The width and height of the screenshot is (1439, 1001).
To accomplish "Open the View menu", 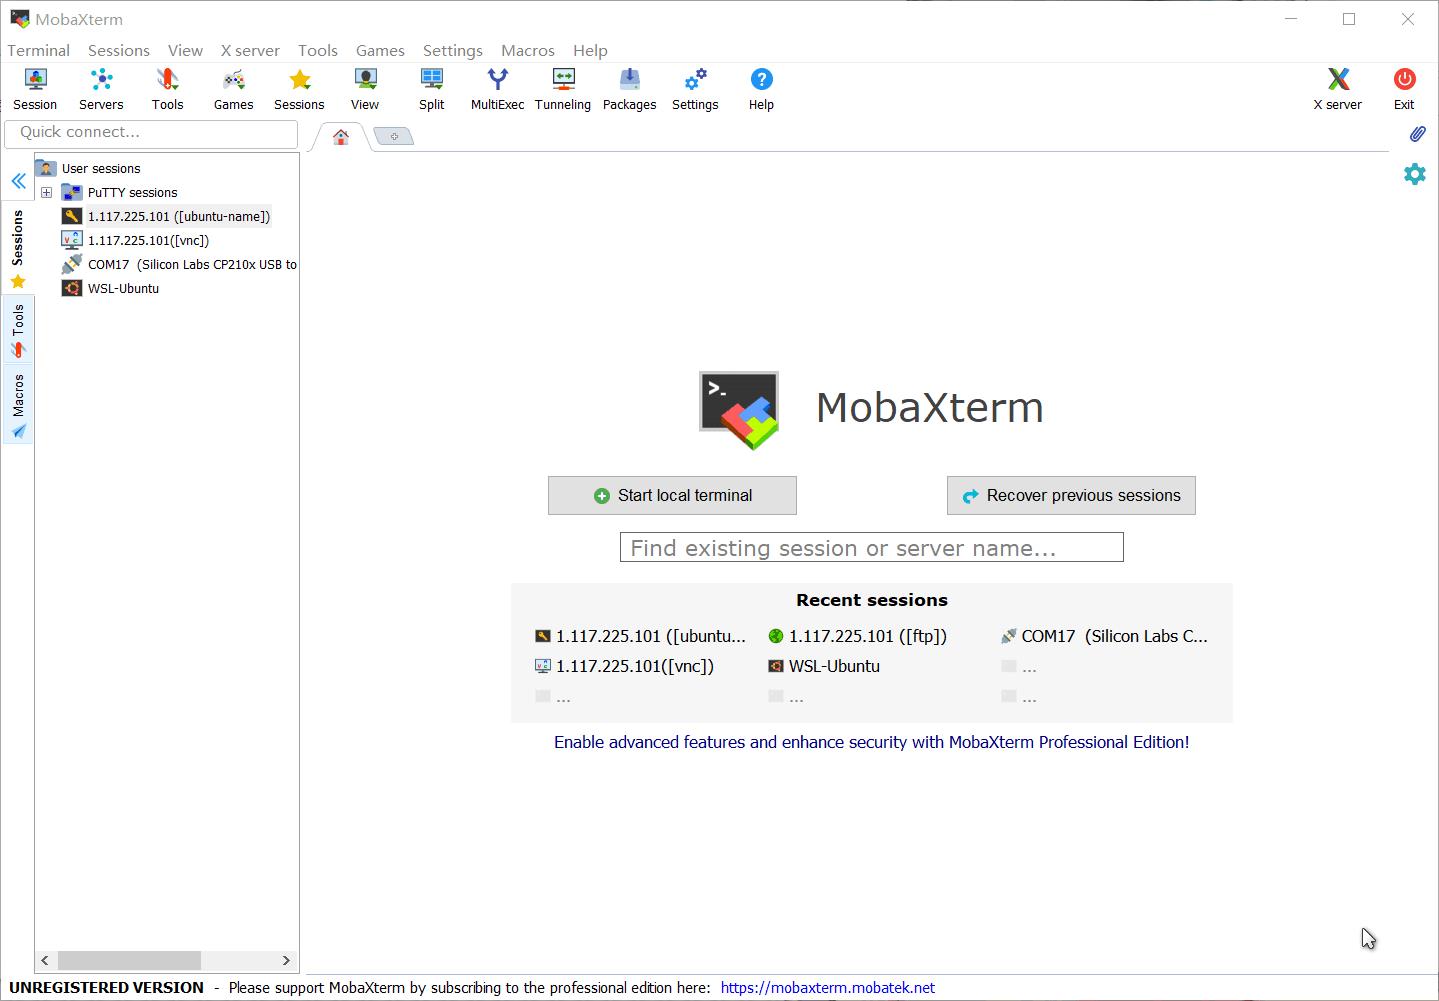I will pyautogui.click(x=185, y=50).
